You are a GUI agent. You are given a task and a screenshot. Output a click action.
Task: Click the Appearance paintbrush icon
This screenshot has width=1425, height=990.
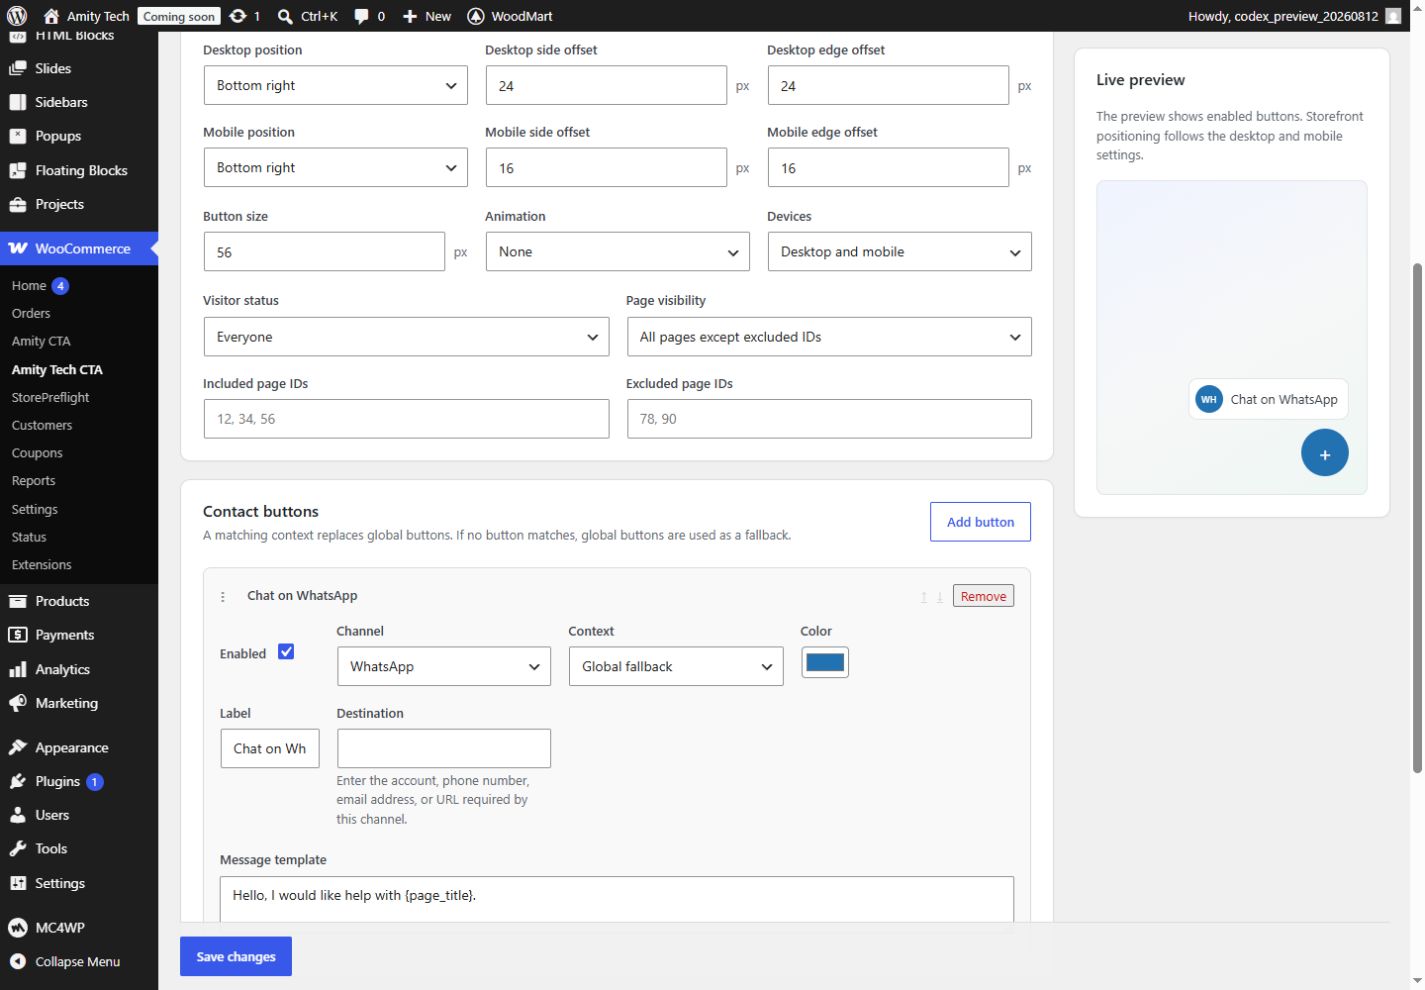(x=18, y=747)
